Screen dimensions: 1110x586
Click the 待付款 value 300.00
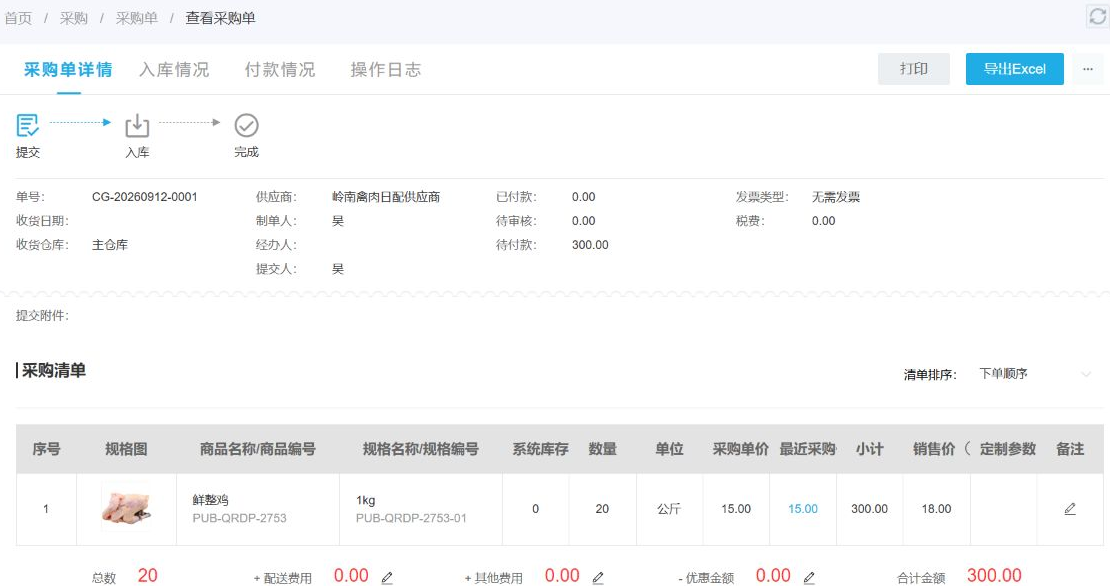pos(590,245)
